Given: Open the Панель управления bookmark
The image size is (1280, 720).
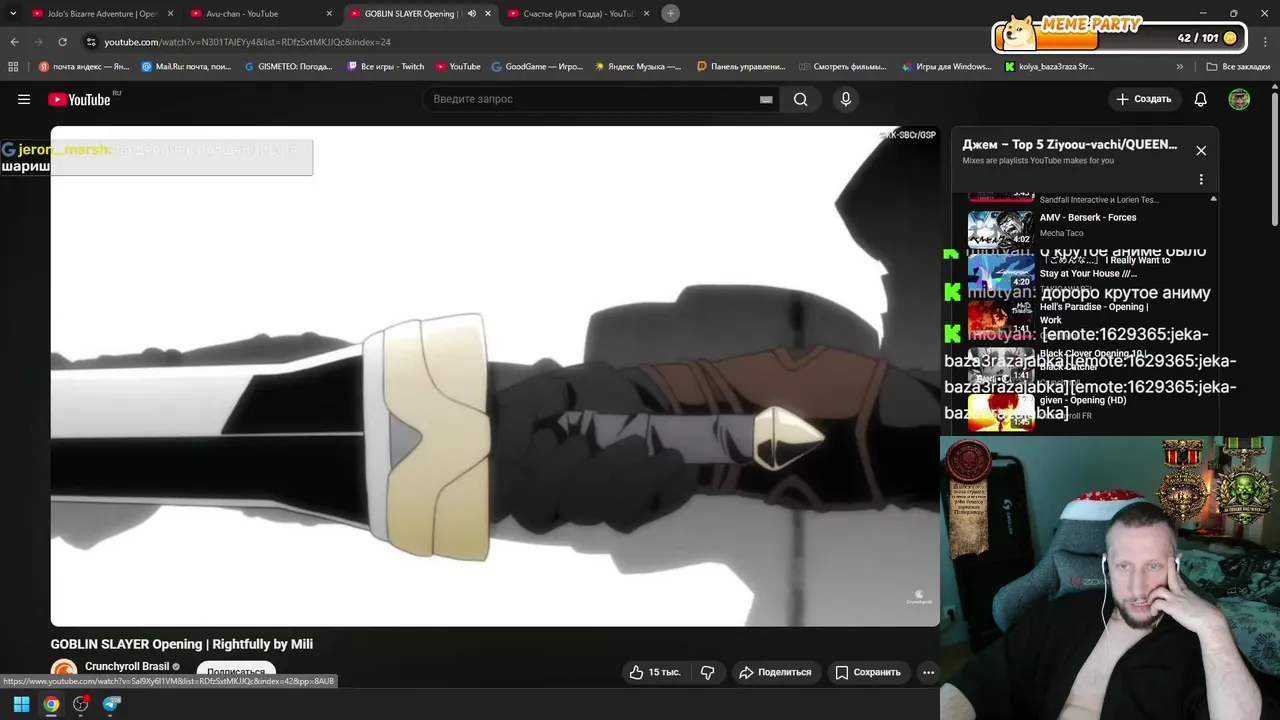Looking at the screenshot, I should pos(741,67).
